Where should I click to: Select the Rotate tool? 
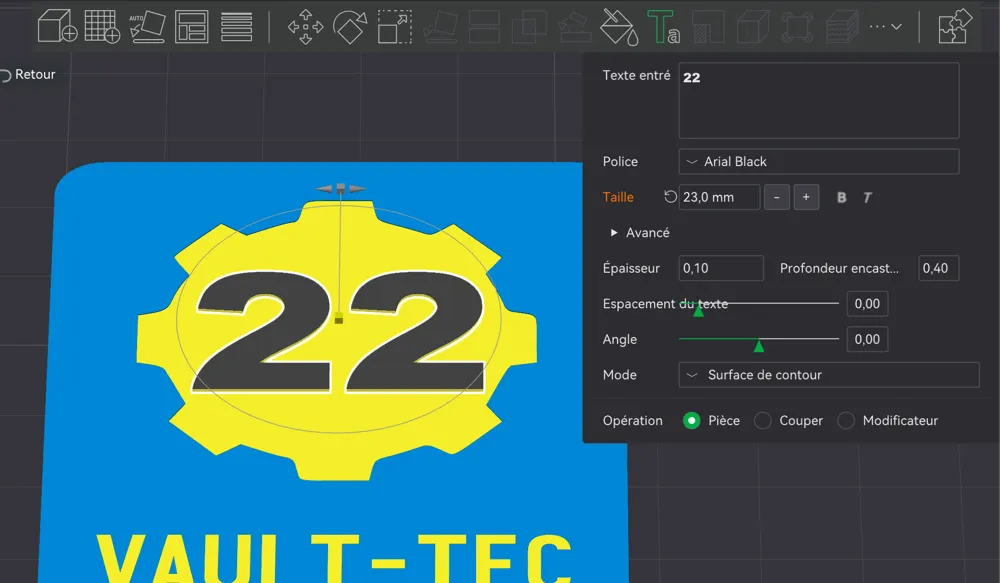coord(349,27)
